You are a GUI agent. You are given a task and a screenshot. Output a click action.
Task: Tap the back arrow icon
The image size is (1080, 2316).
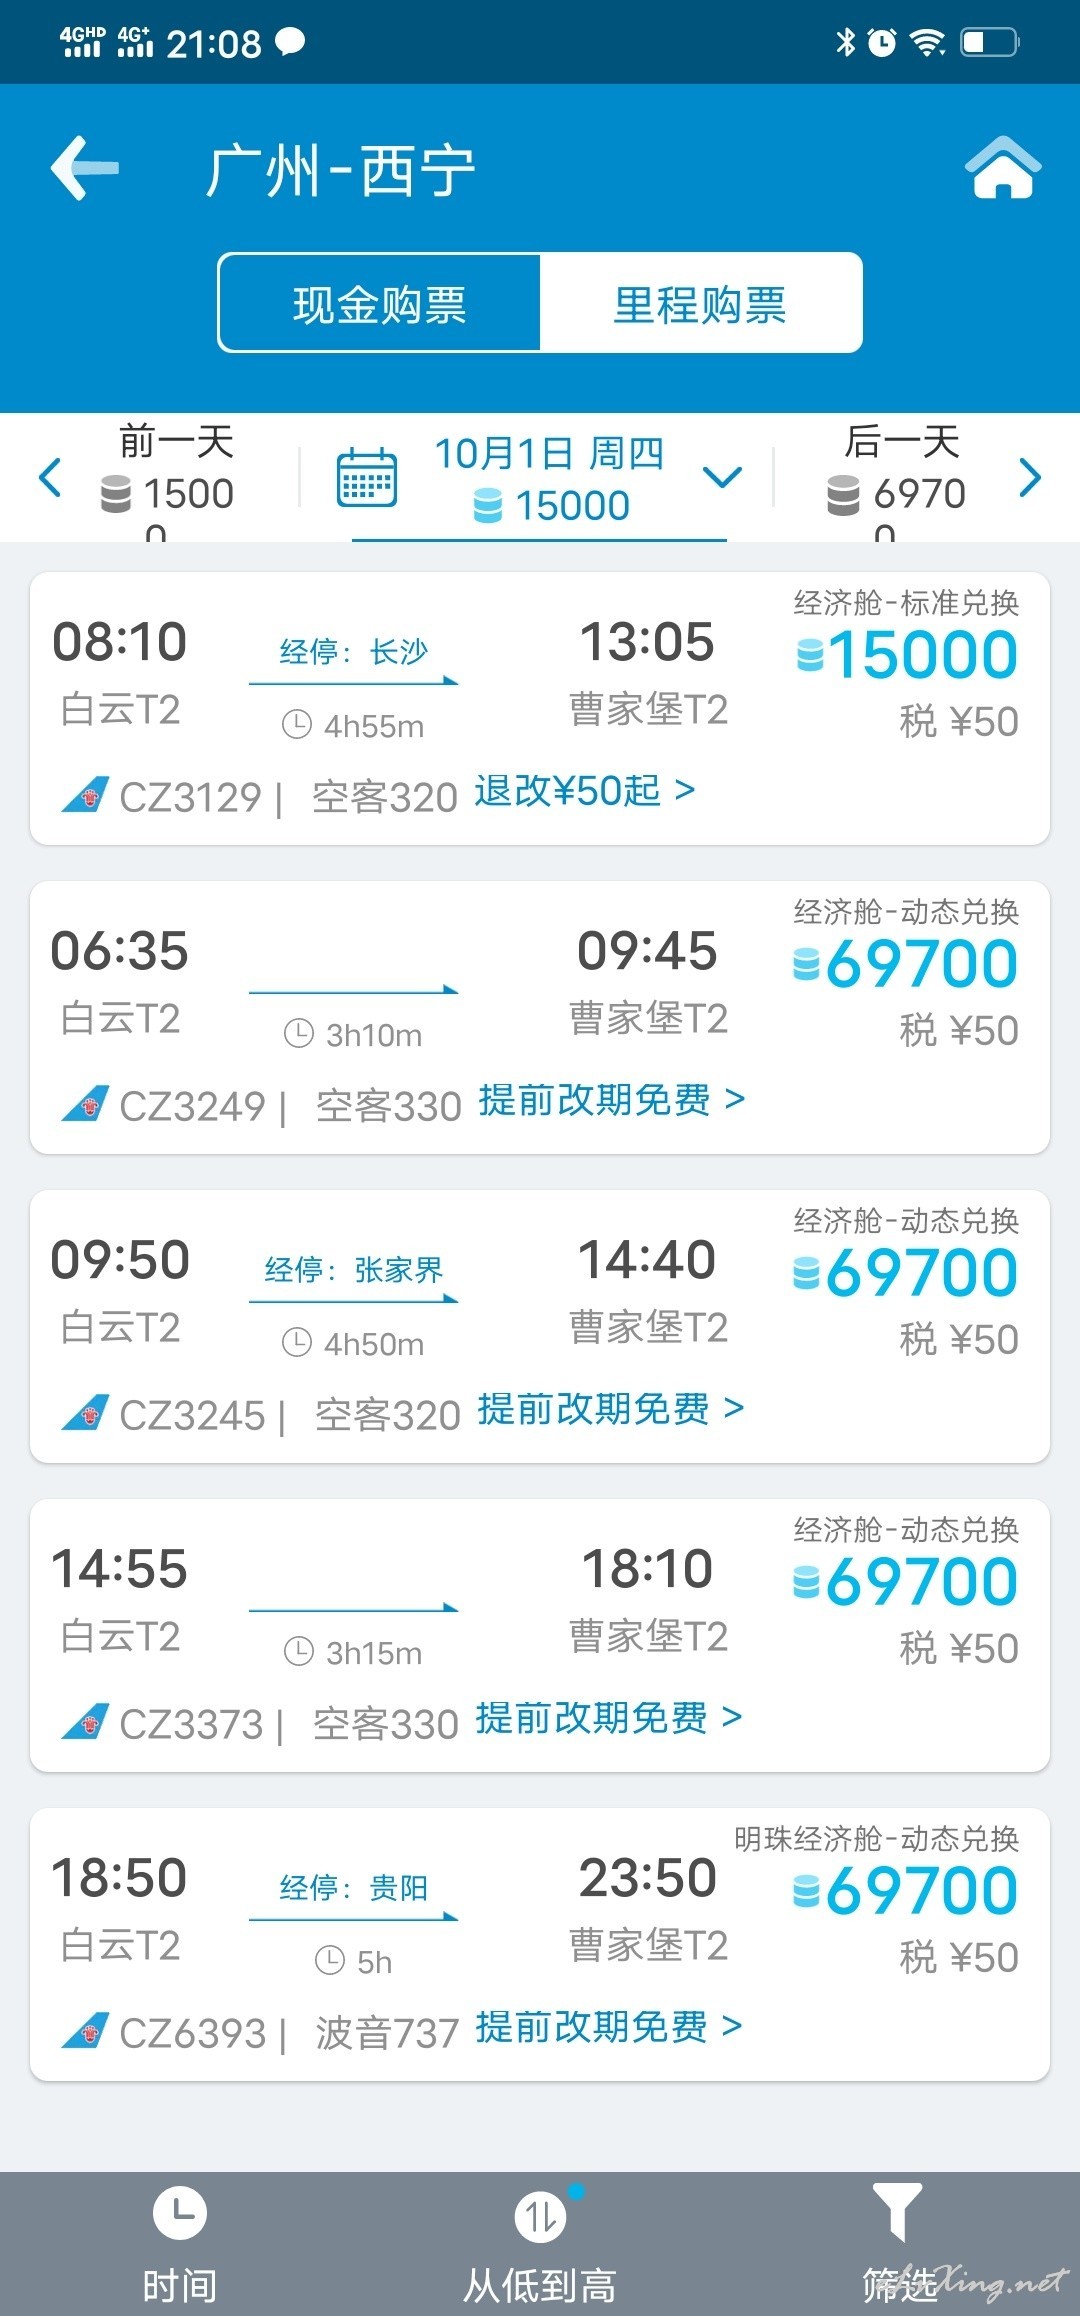tap(86, 168)
